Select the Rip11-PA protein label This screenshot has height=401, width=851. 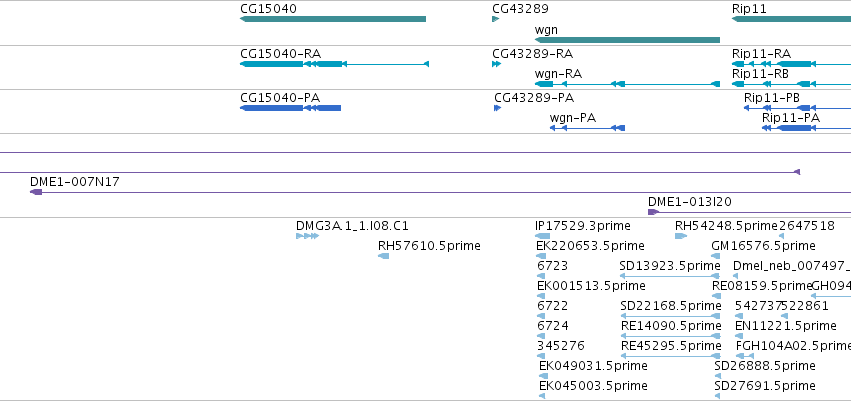(x=791, y=118)
